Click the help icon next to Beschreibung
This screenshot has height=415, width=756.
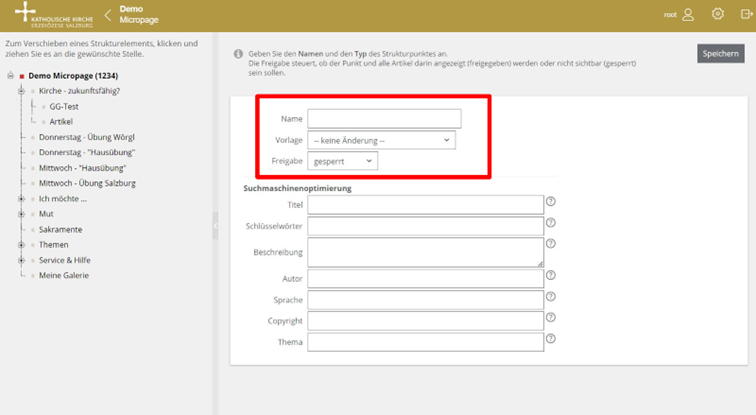551,244
